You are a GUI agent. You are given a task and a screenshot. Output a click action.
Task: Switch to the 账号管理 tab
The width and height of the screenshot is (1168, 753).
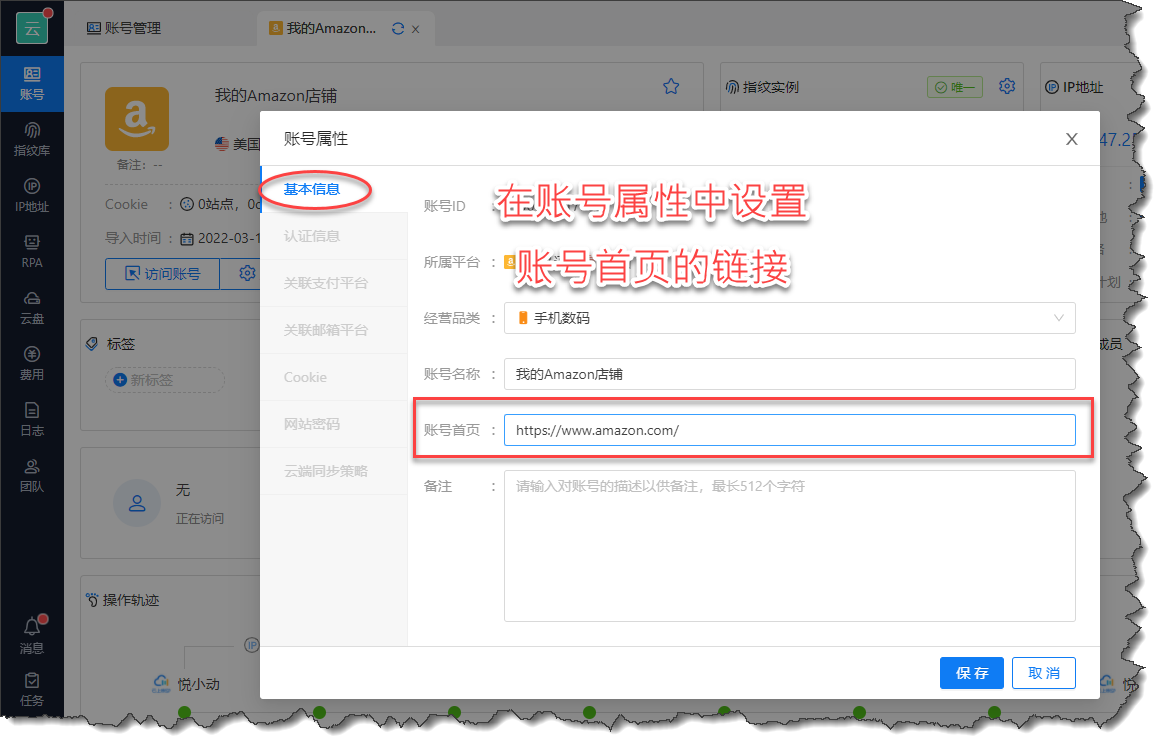pyautogui.click(x=124, y=28)
